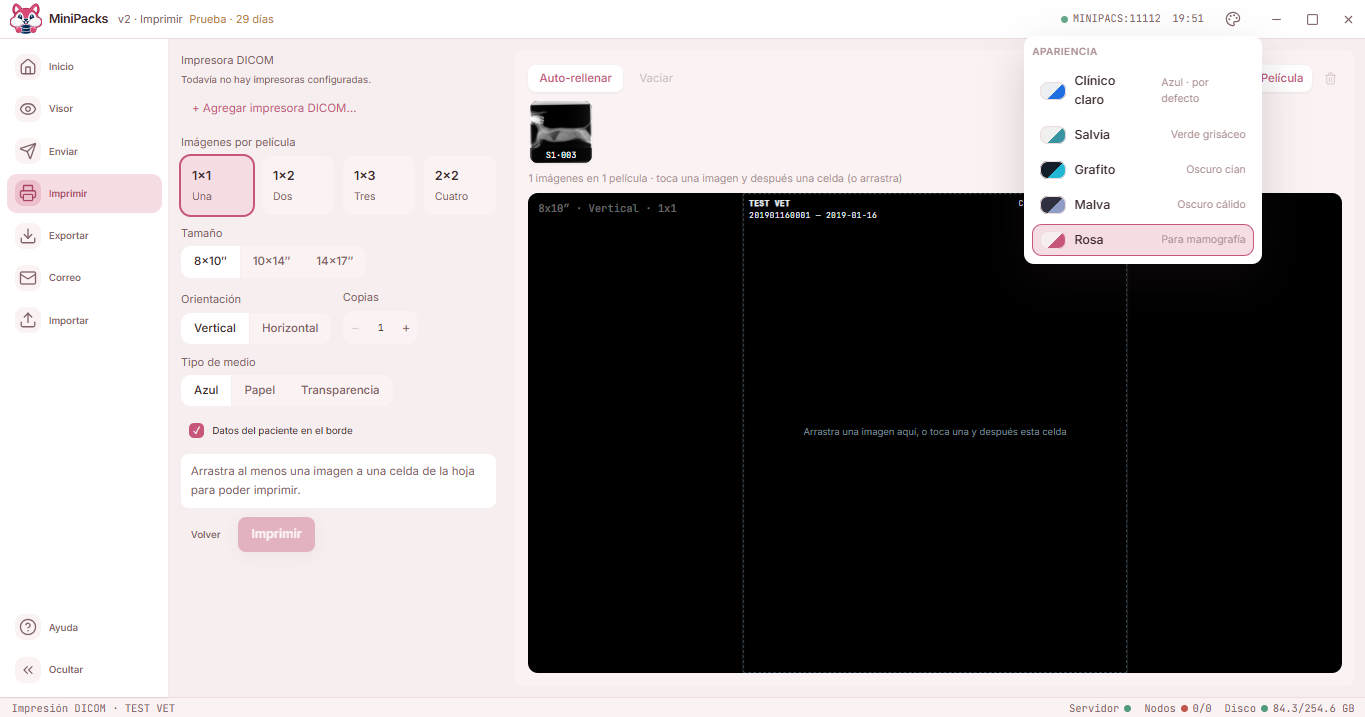Select Salvia theme option
The image size is (1365, 717).
[1143, 135]
